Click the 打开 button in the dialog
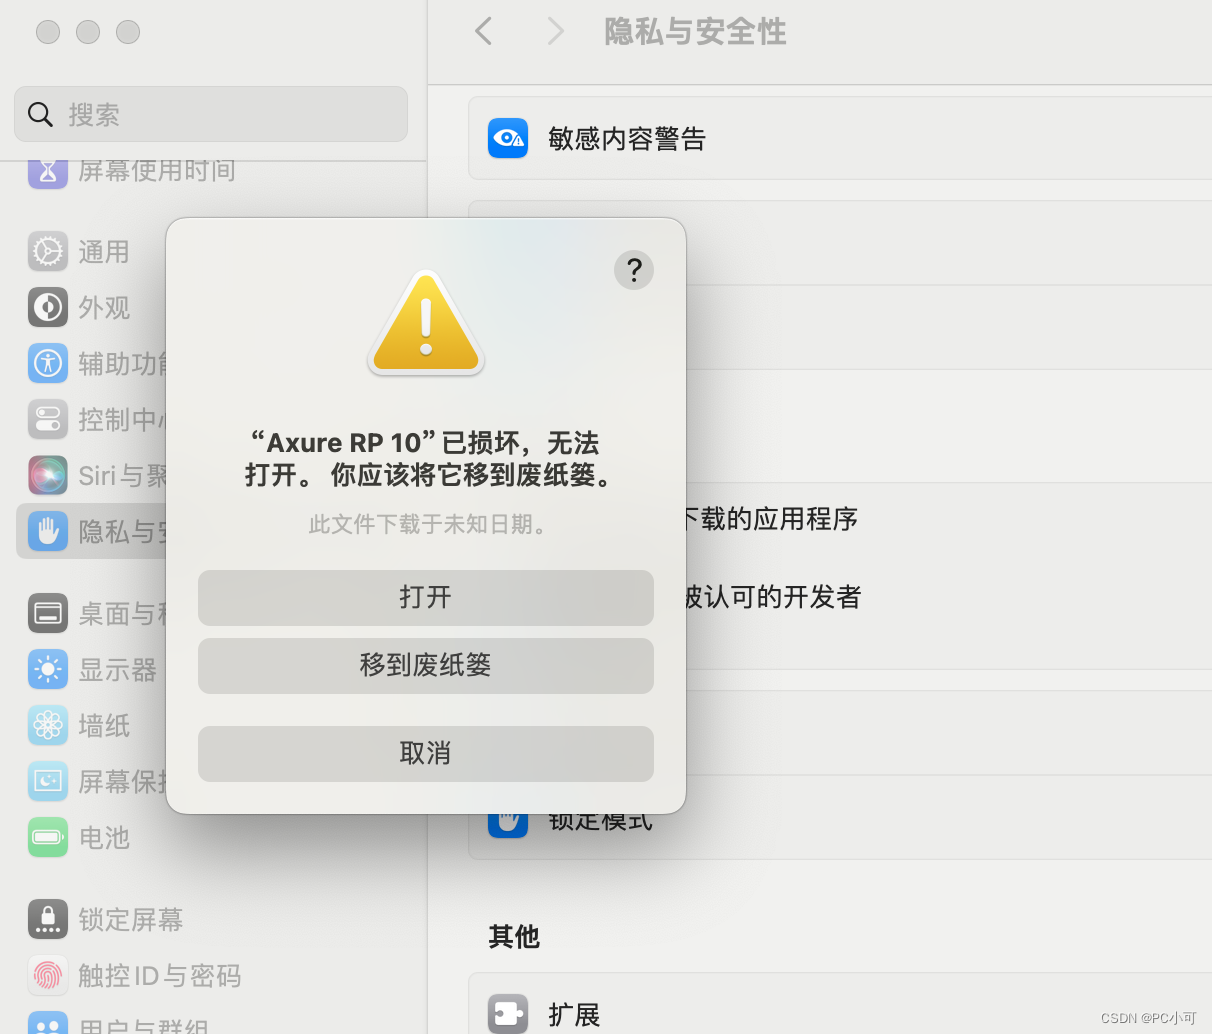 pyautogui.click(x=426, y=598)
